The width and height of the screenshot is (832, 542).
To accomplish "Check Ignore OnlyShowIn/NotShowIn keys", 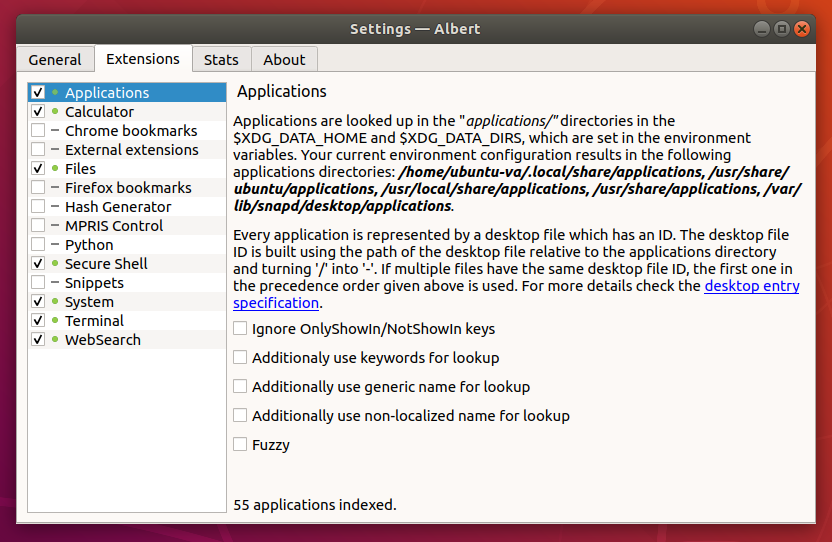I will click(x=240, y=328).
